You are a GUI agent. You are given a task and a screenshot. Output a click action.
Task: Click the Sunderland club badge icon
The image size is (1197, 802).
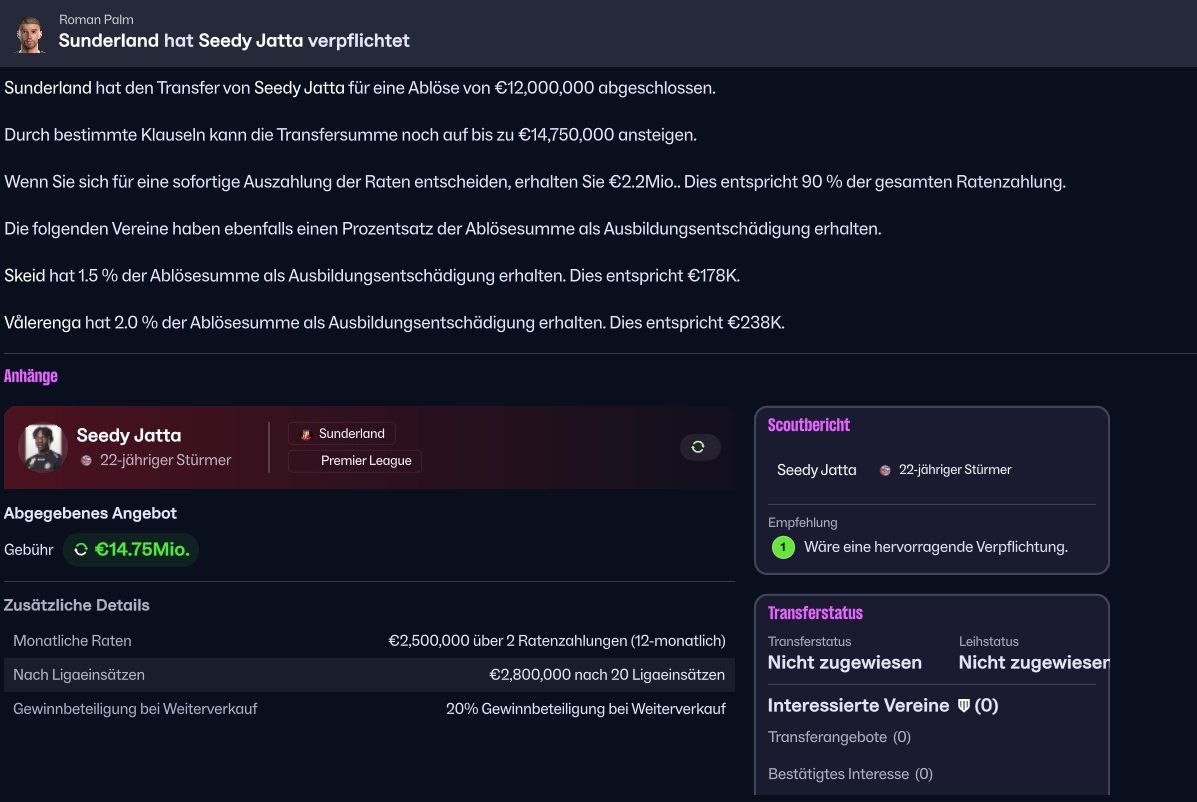[306, 434]
